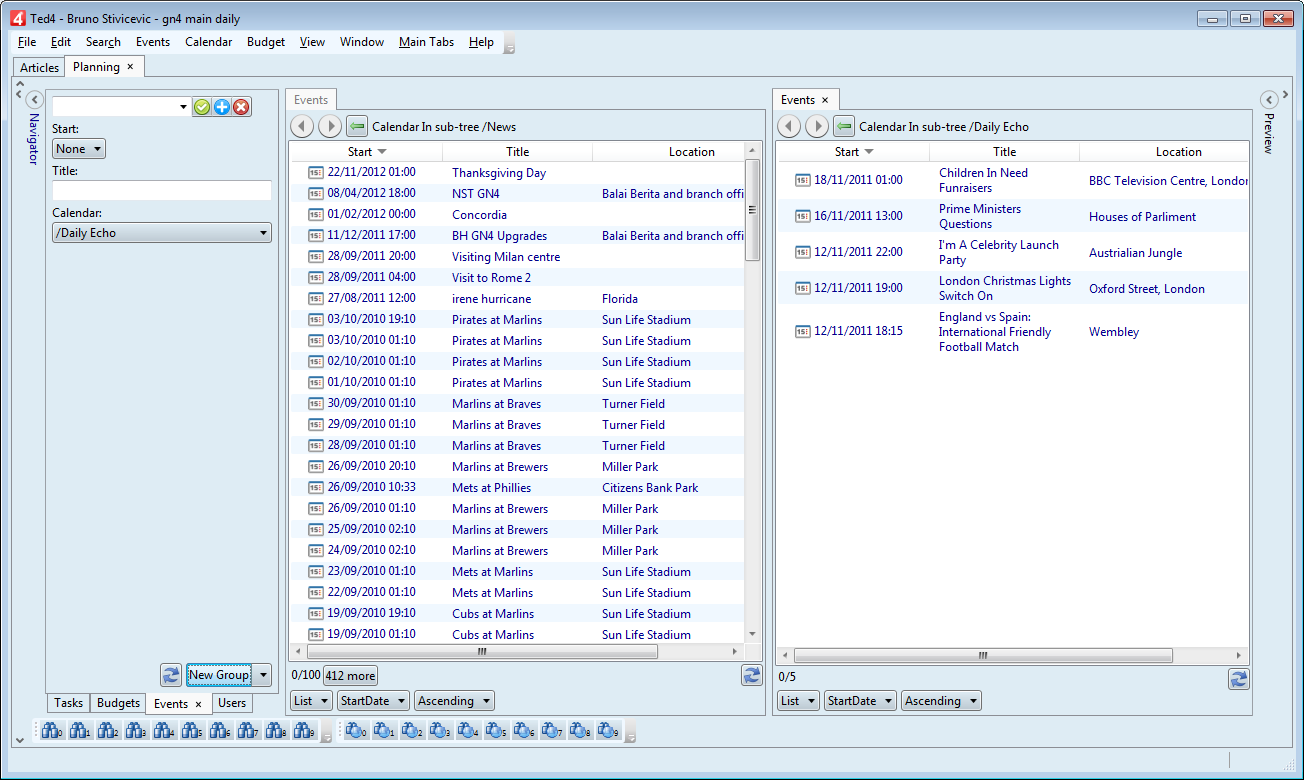Viewport: 1304px width, 780px height.
Task: Switch to the Users navigator tab
Action: pos(232,703)
